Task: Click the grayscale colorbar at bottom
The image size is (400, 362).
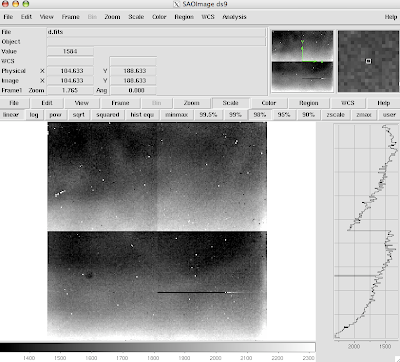Action: (x=157, y=347)
